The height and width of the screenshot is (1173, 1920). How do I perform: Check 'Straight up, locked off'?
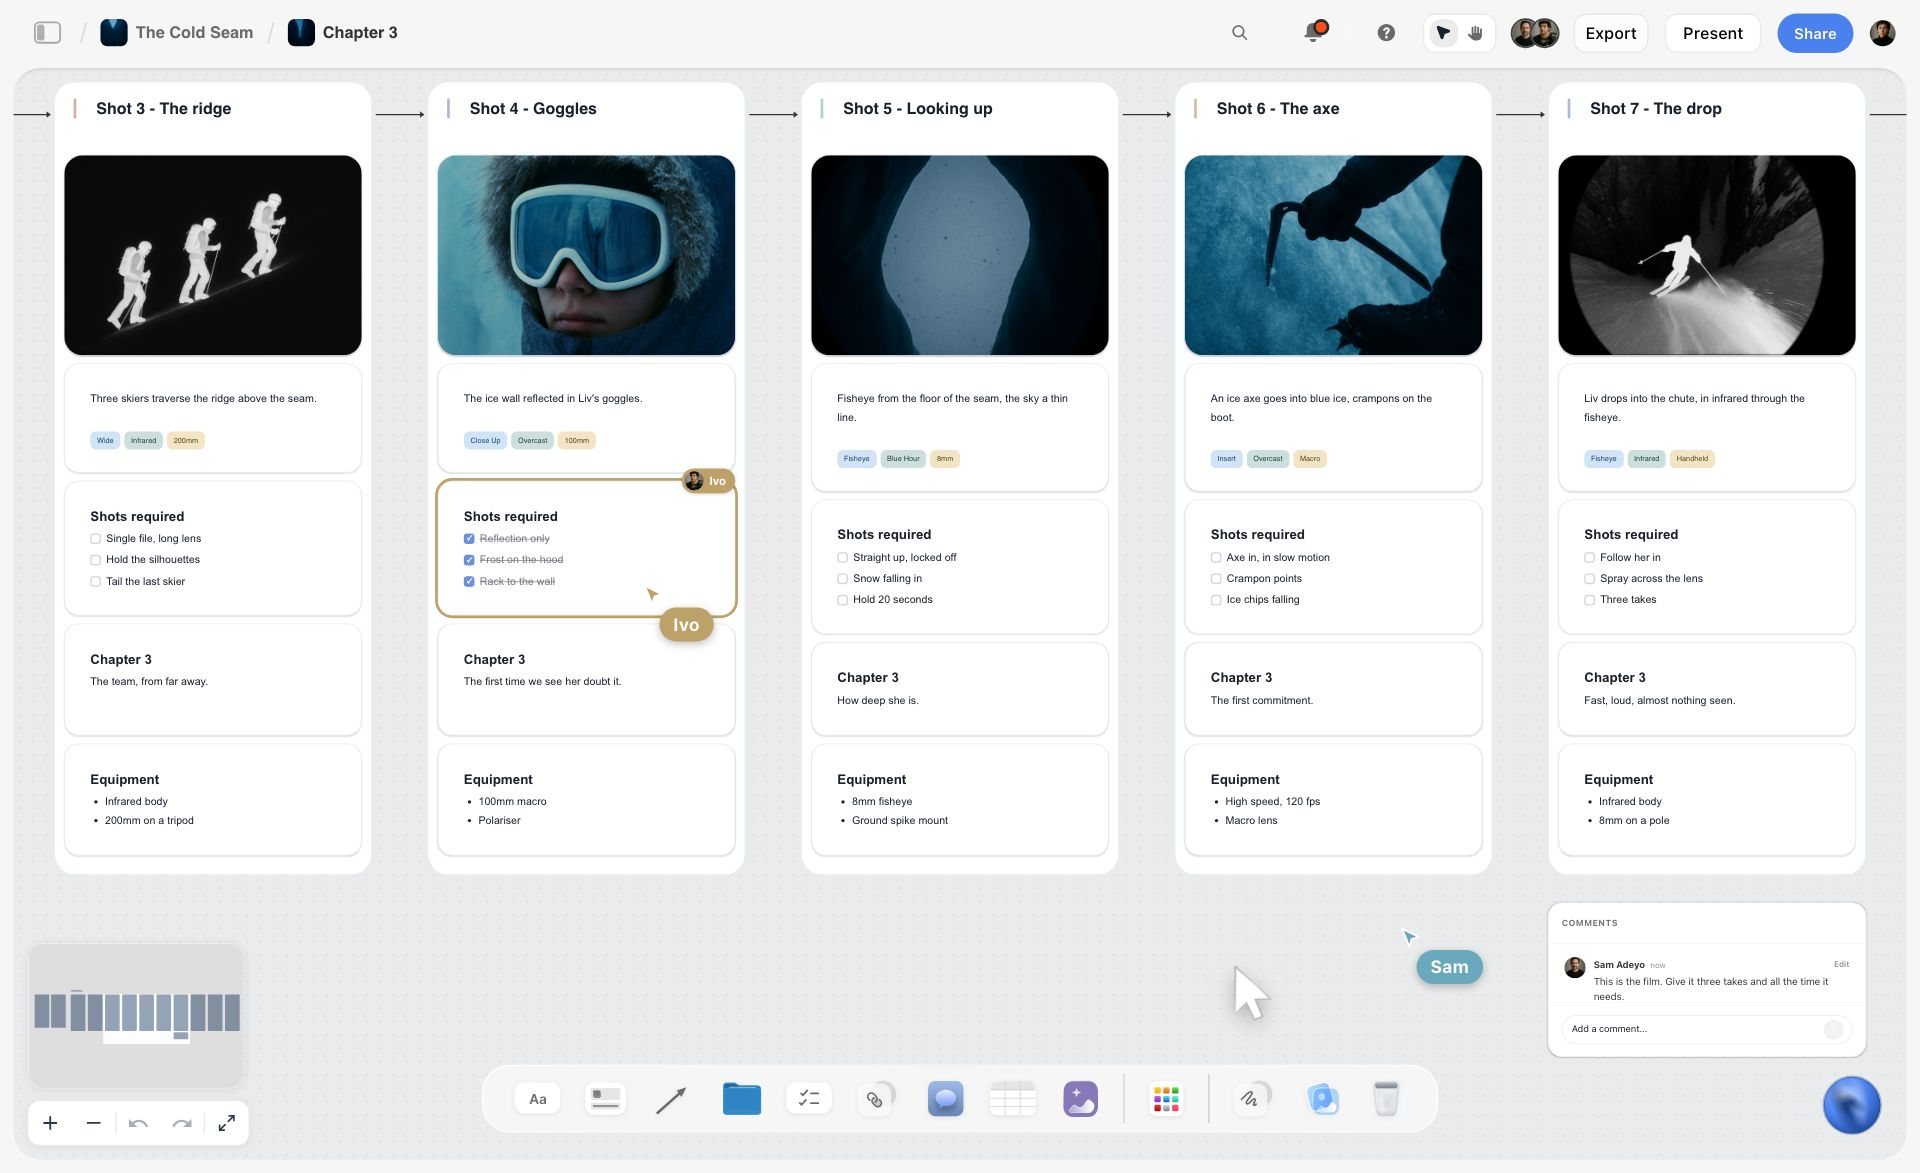click(842, 558)
